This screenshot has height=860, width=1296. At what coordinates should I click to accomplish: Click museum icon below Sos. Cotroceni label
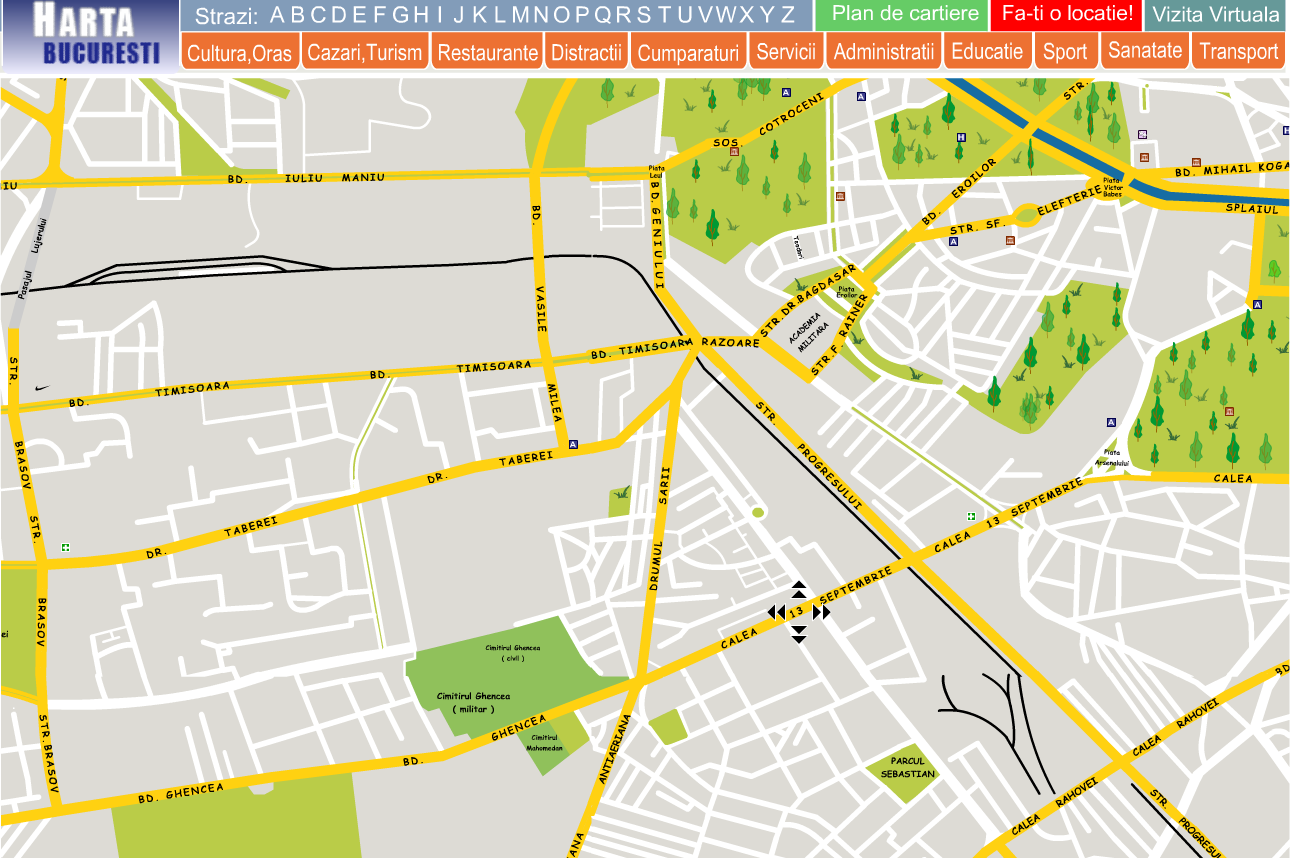pos(735,152)
